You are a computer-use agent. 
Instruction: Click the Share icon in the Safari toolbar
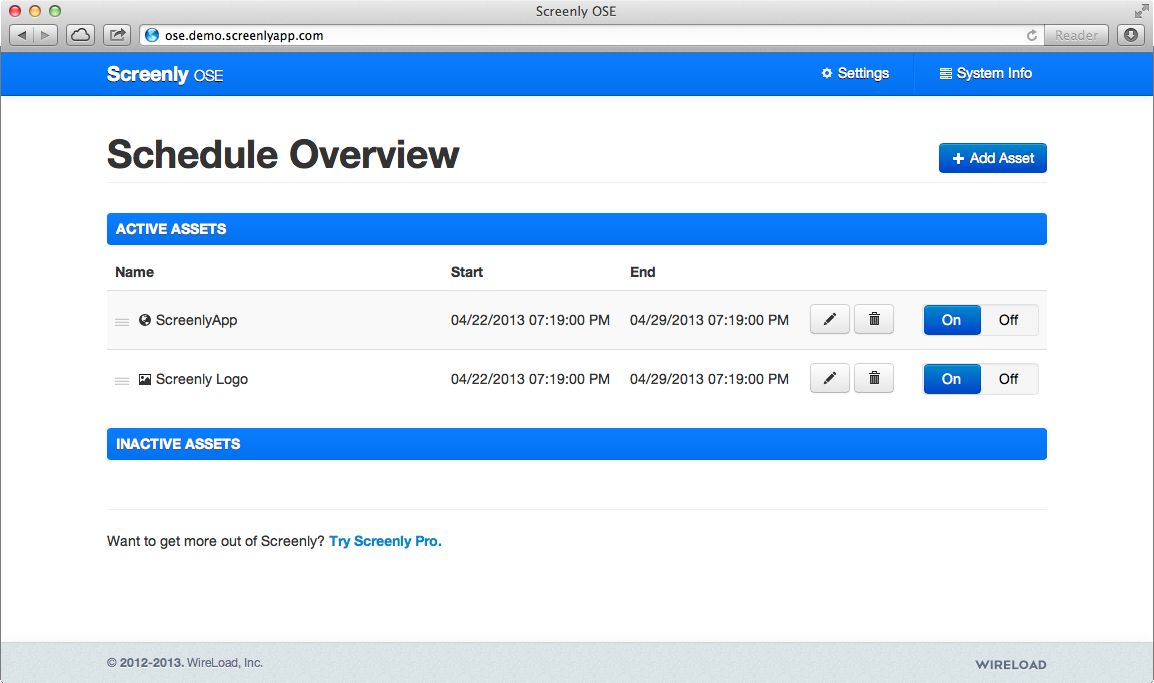click(117, 35)
